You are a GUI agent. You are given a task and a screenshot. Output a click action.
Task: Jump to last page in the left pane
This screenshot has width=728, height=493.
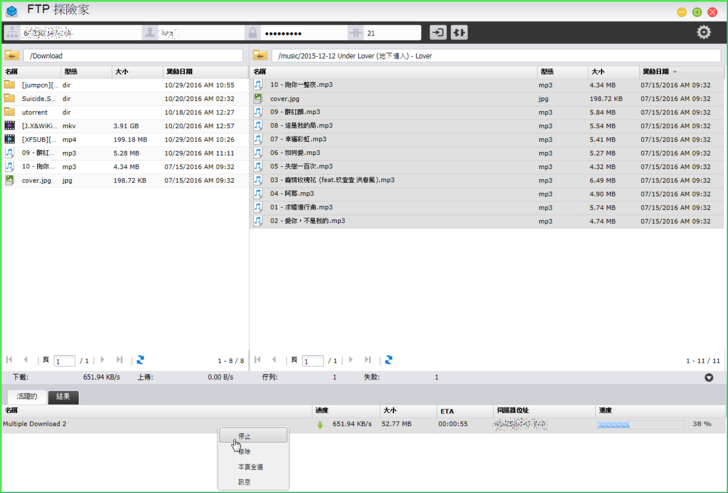(119, 360)
